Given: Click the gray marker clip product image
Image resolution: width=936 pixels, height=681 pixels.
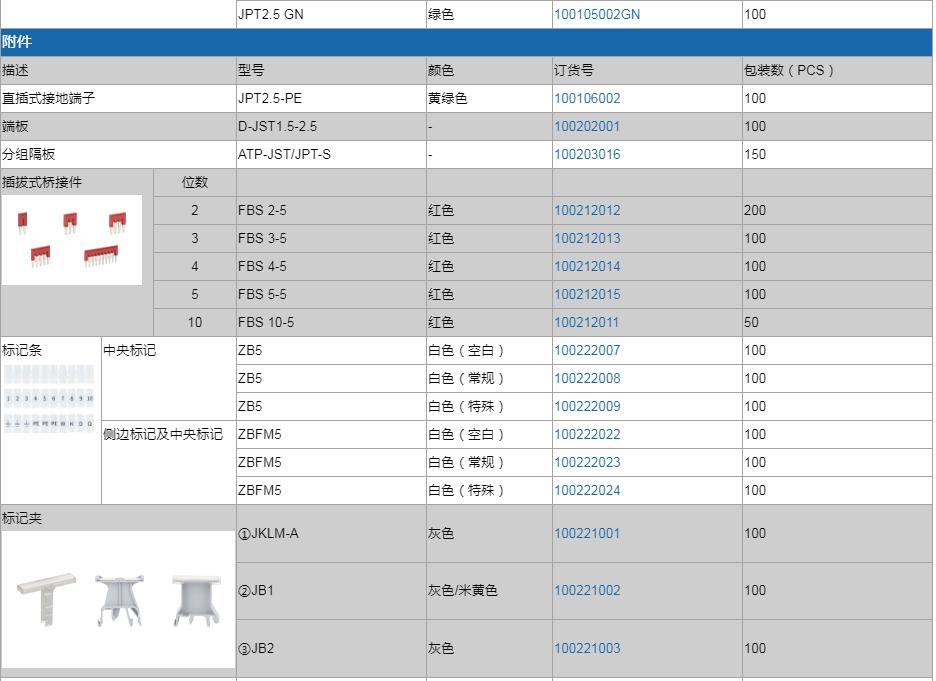Looking at the screenshot, I should tap(117, 599).
